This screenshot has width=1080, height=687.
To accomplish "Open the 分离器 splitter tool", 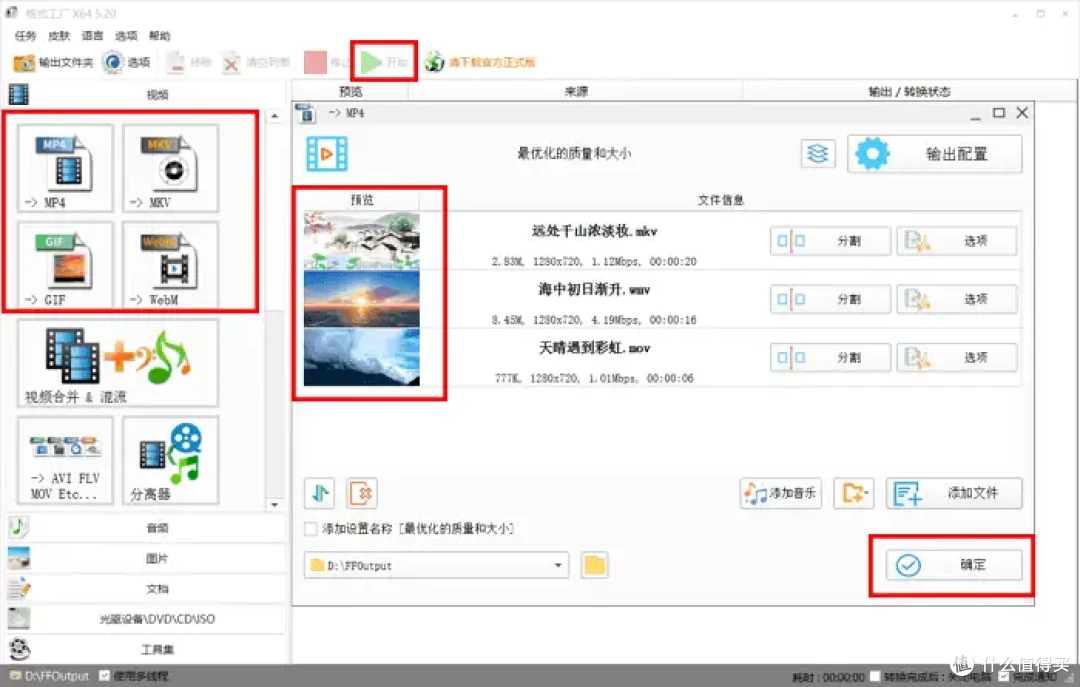I will 170,460.
